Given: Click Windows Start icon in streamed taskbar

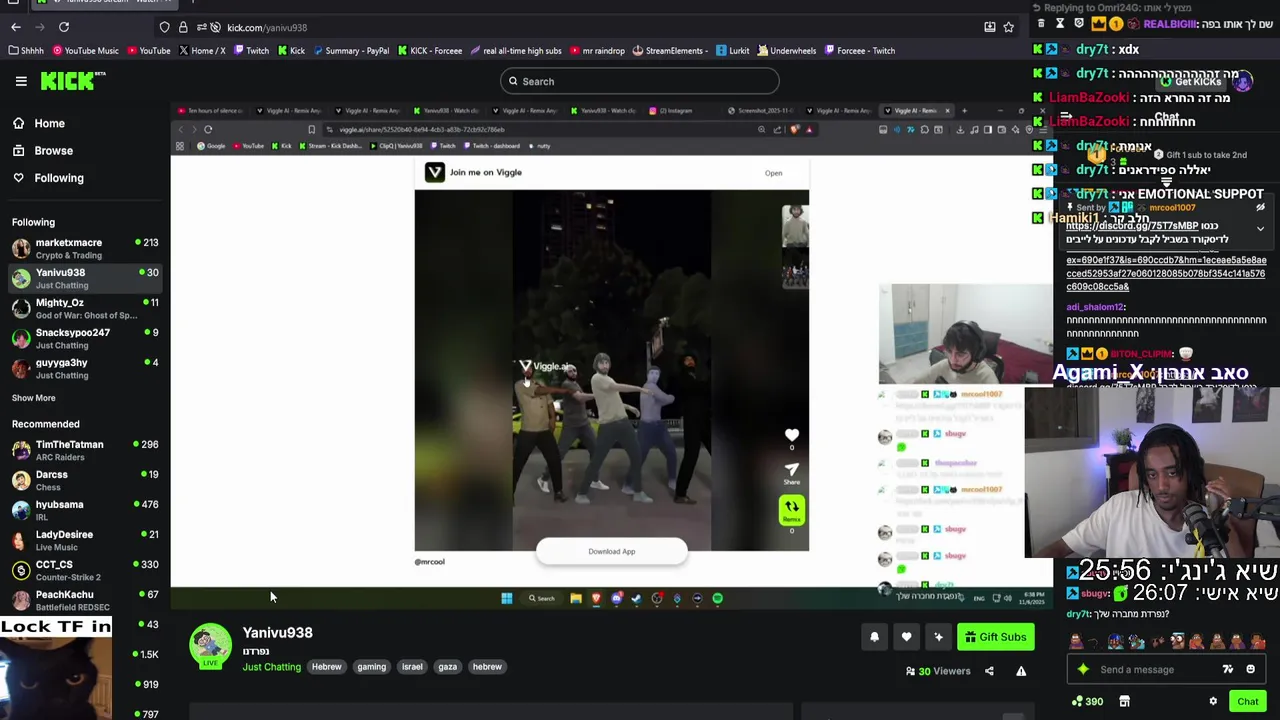Looking at the screenshot, I should pos(506,598).
